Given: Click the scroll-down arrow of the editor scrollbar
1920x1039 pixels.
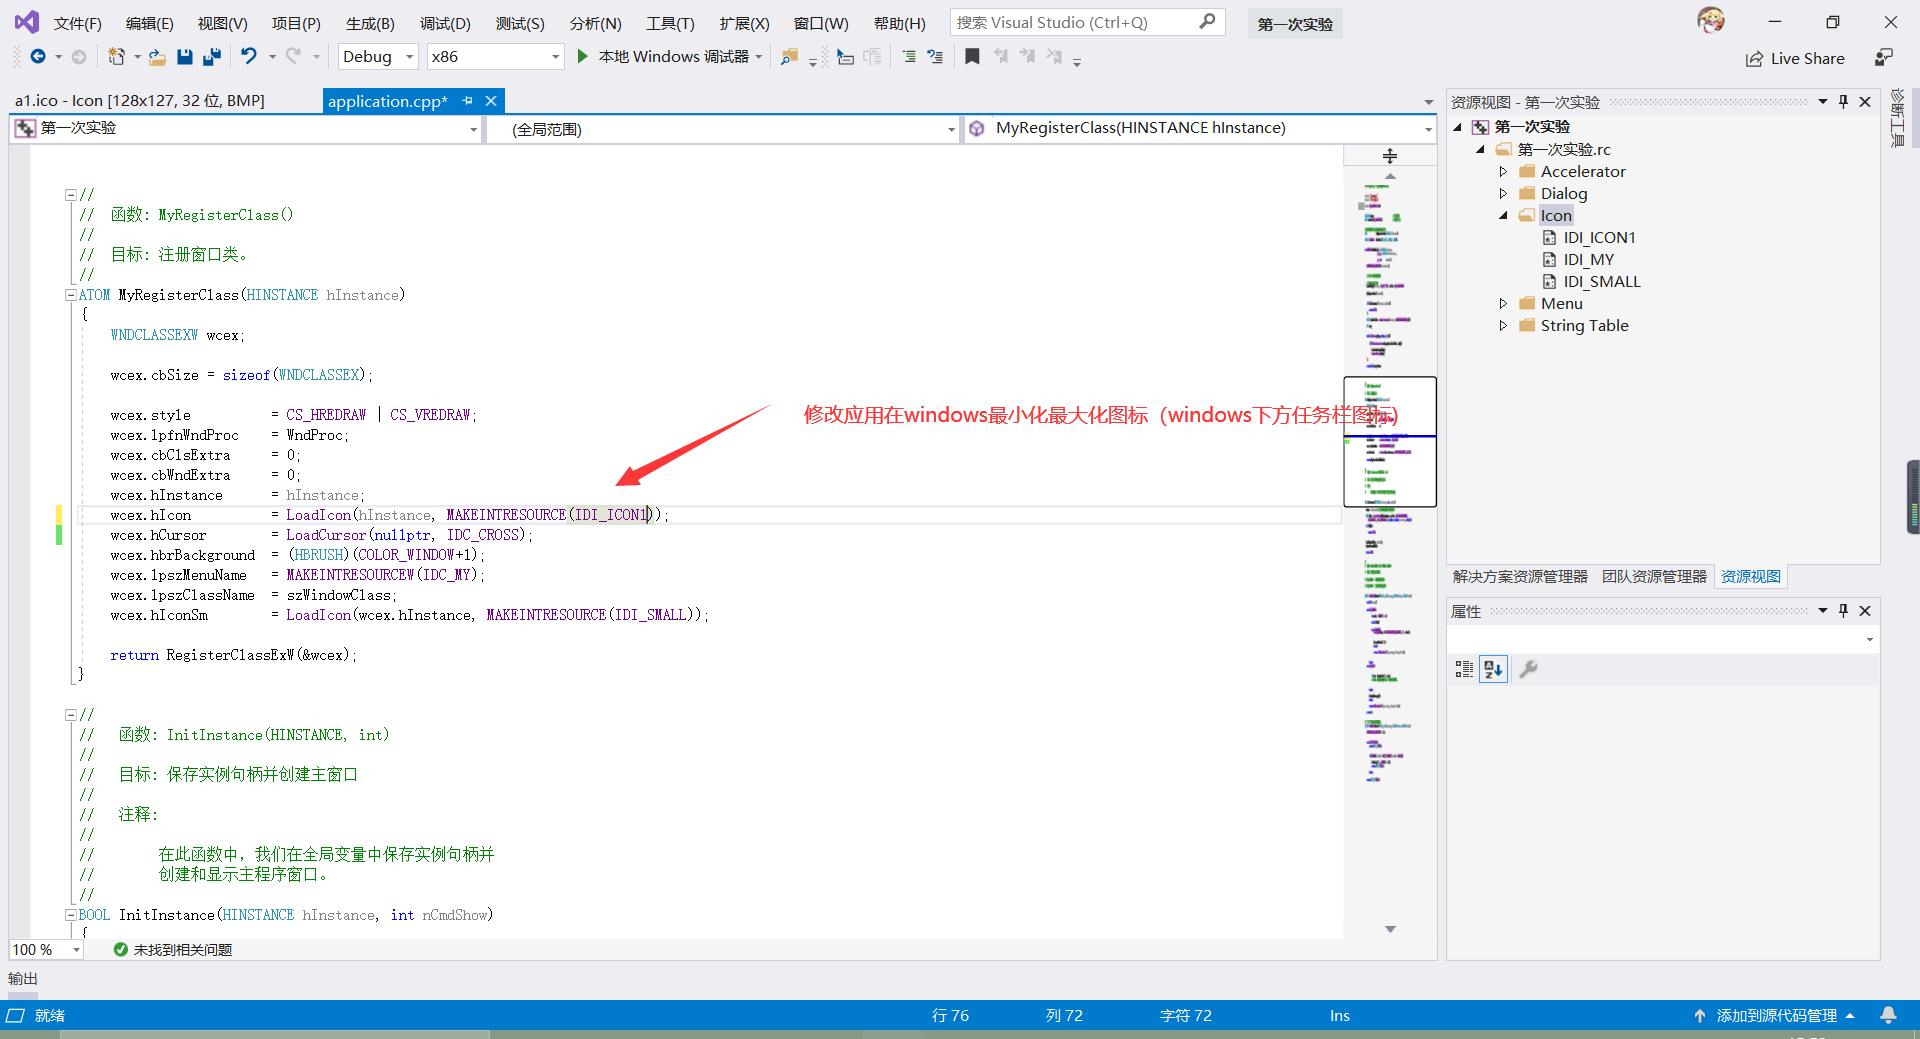Looking at the screenshot, I should coord(1390,929).
